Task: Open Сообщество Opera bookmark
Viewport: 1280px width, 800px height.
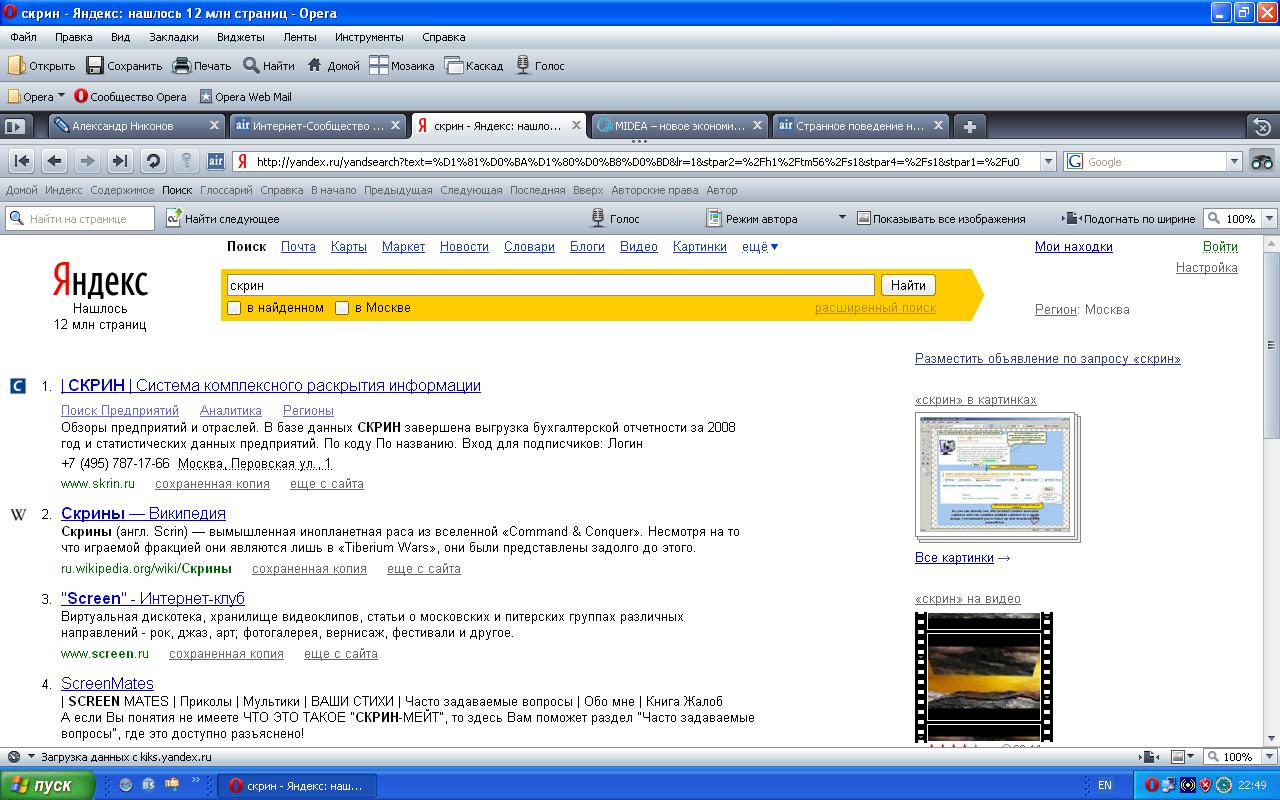Action: pos(130,97)
